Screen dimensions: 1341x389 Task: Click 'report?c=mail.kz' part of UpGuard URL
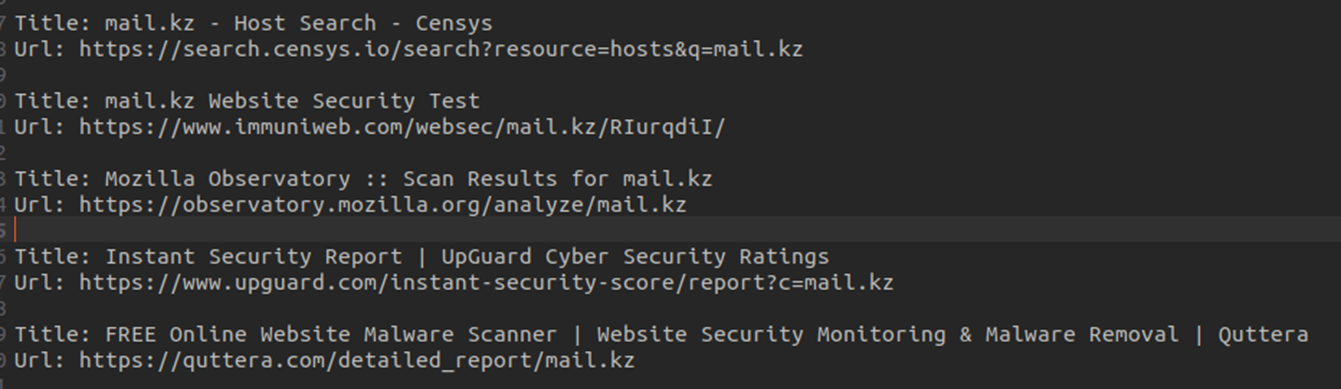[x=790, y=282]
